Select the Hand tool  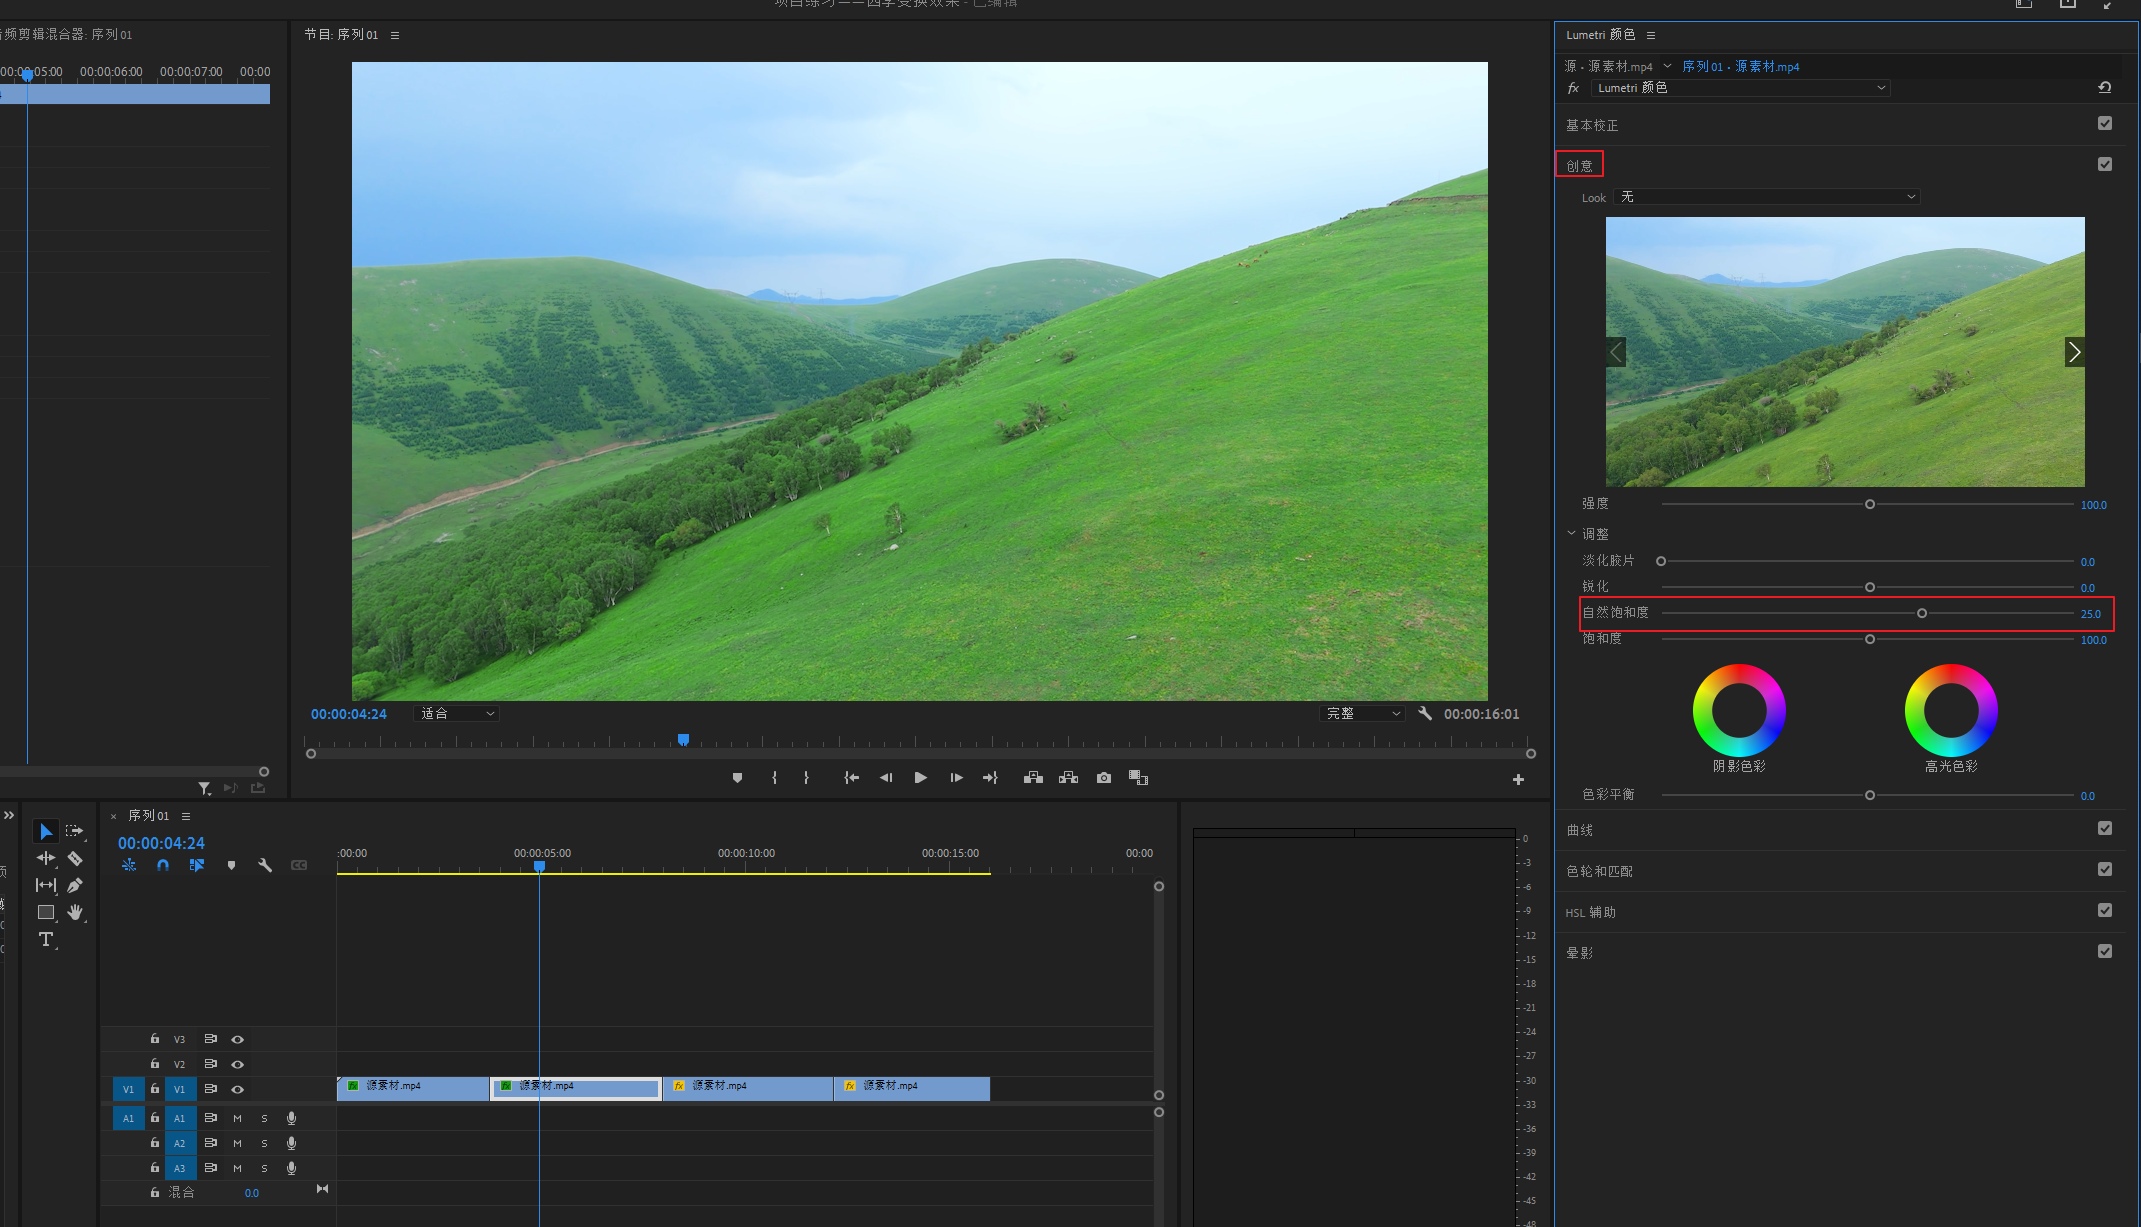(75, 912)
